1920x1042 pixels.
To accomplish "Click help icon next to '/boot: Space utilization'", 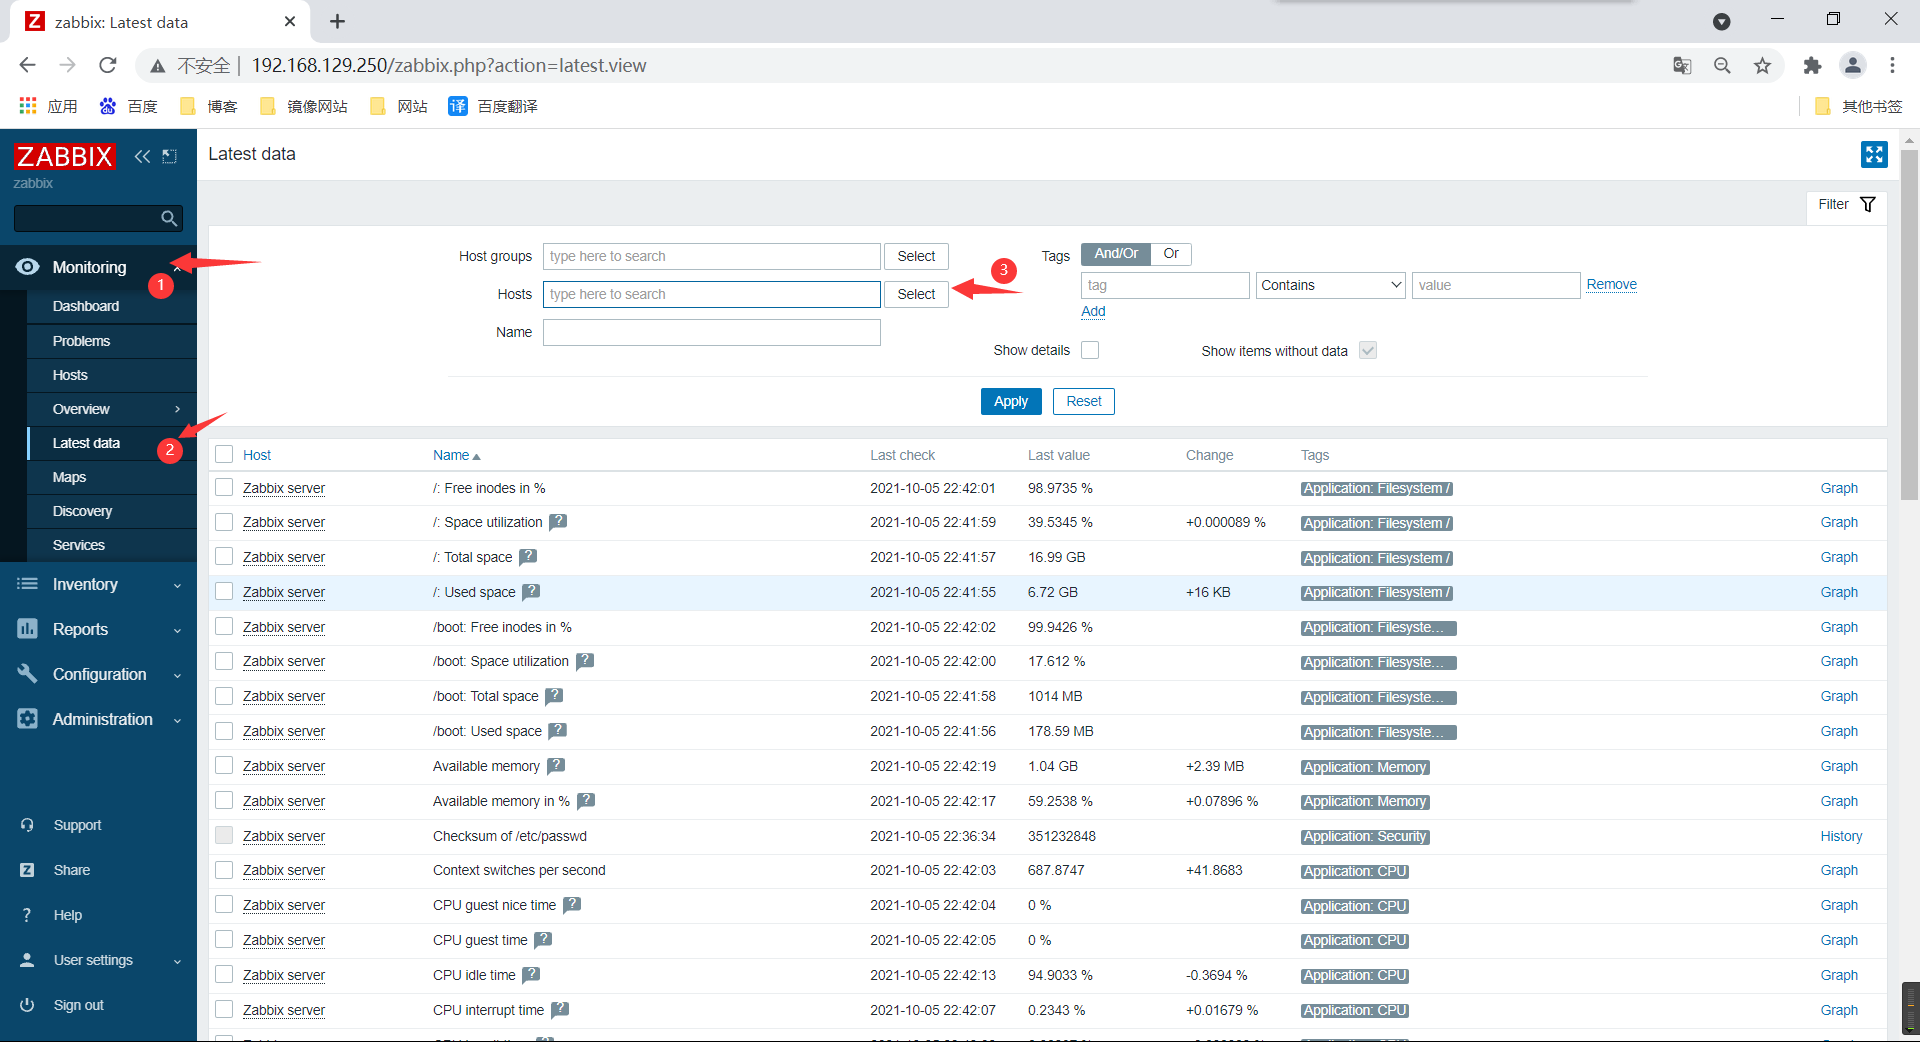I will coord(585,661).
